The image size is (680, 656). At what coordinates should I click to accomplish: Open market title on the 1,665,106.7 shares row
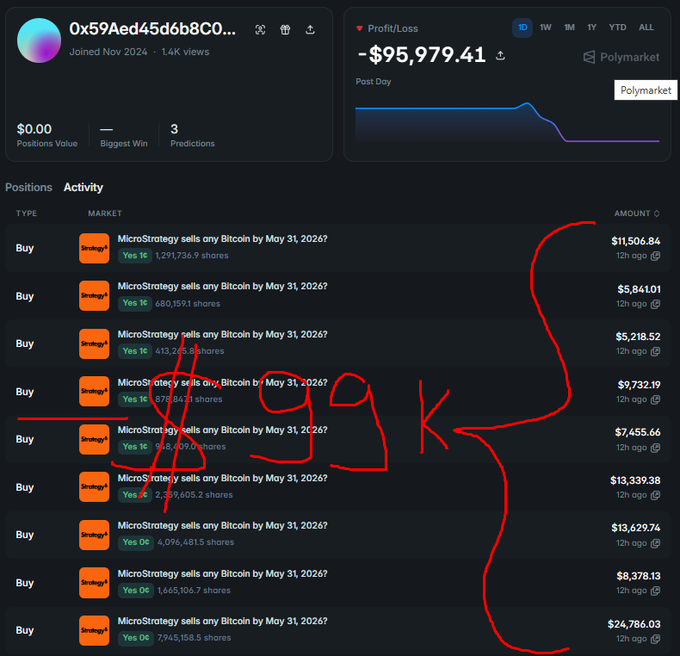click(x=222, y=574)
